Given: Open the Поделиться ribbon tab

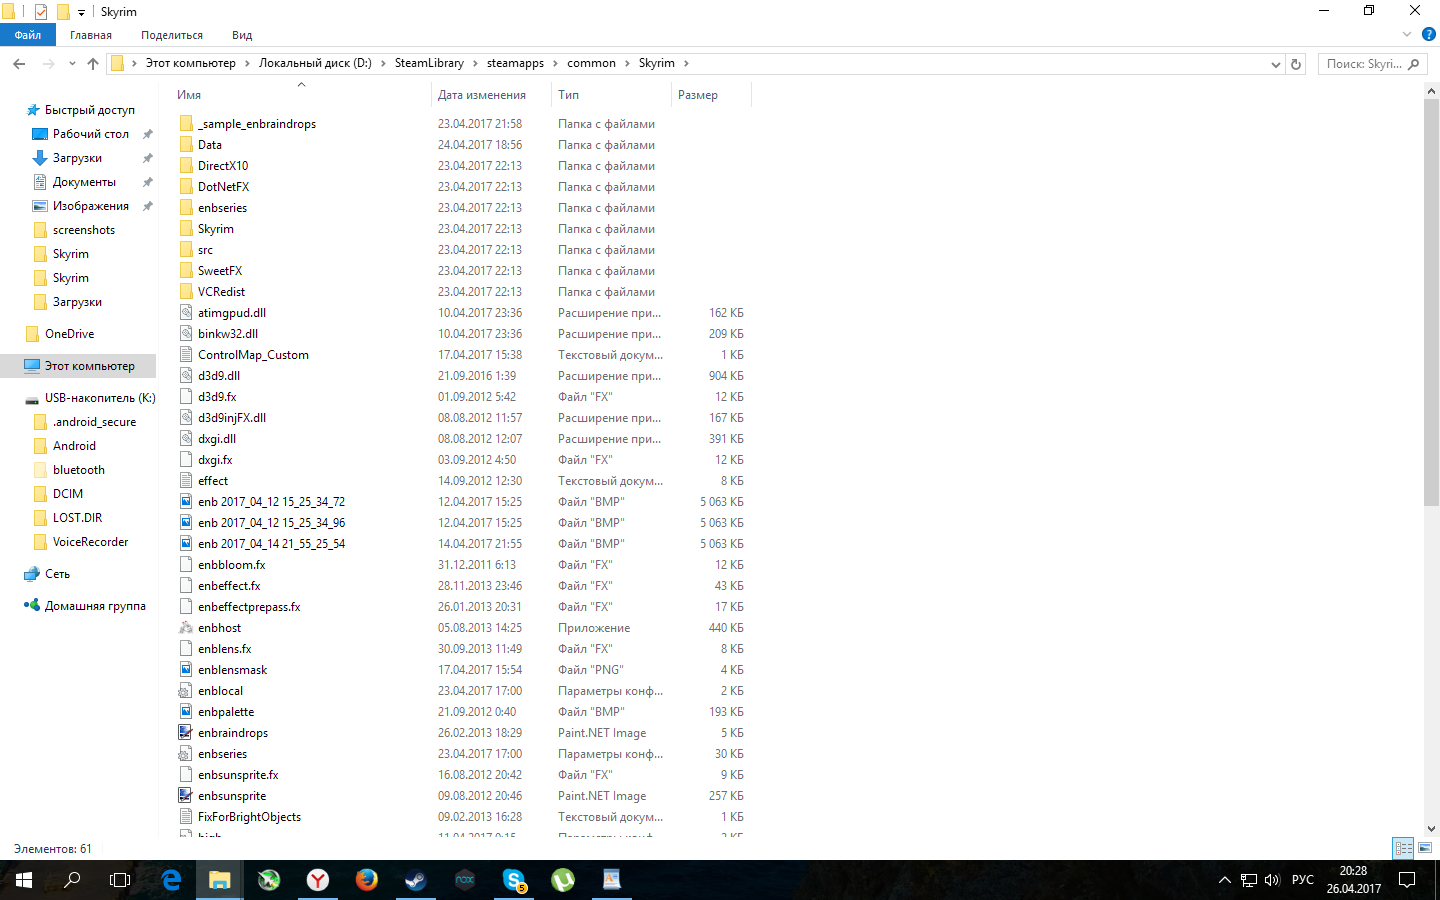Looking at the screenshot, I should (x=172, y=35).
